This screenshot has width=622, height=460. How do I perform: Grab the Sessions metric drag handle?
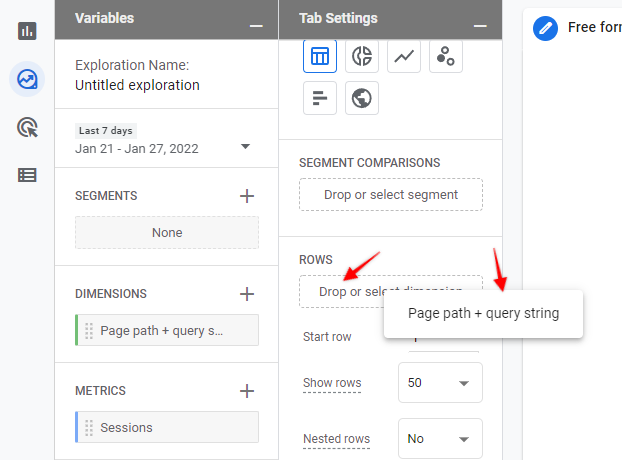click(89, 427)
